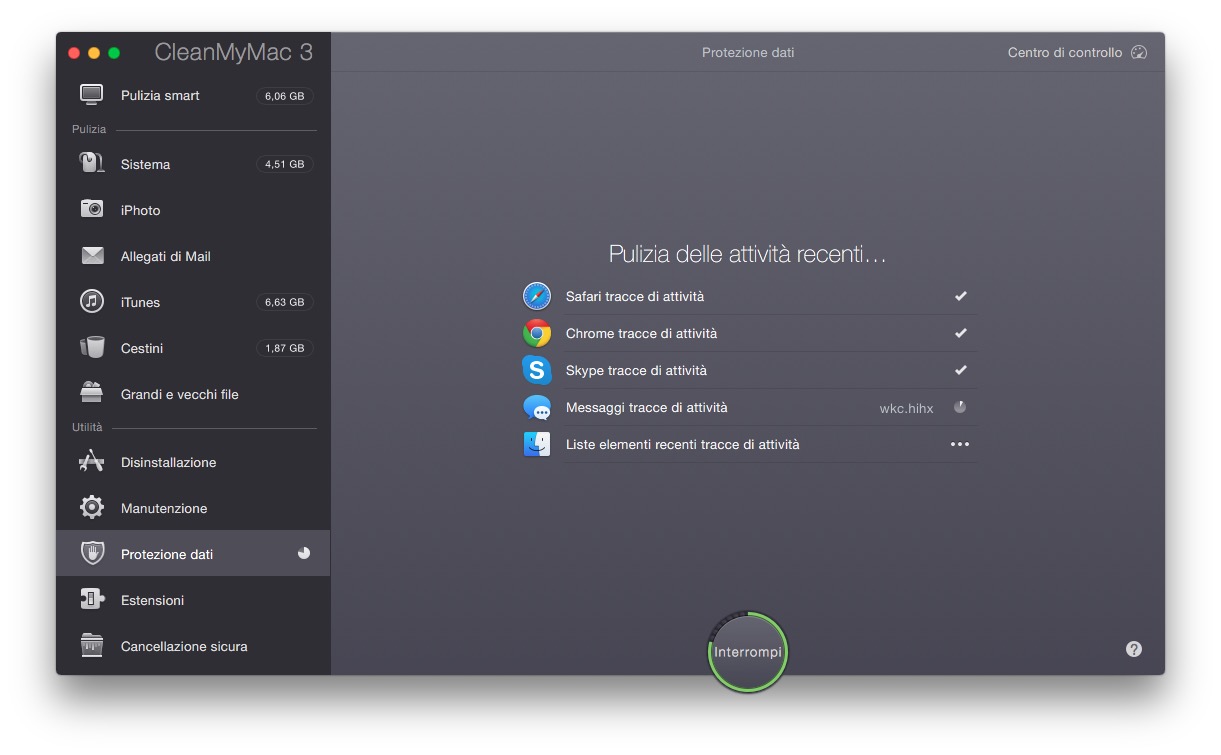Click the 4,51 GB size badge
1221x755 pixels.
pyautogui.click(x=285, y=164)
